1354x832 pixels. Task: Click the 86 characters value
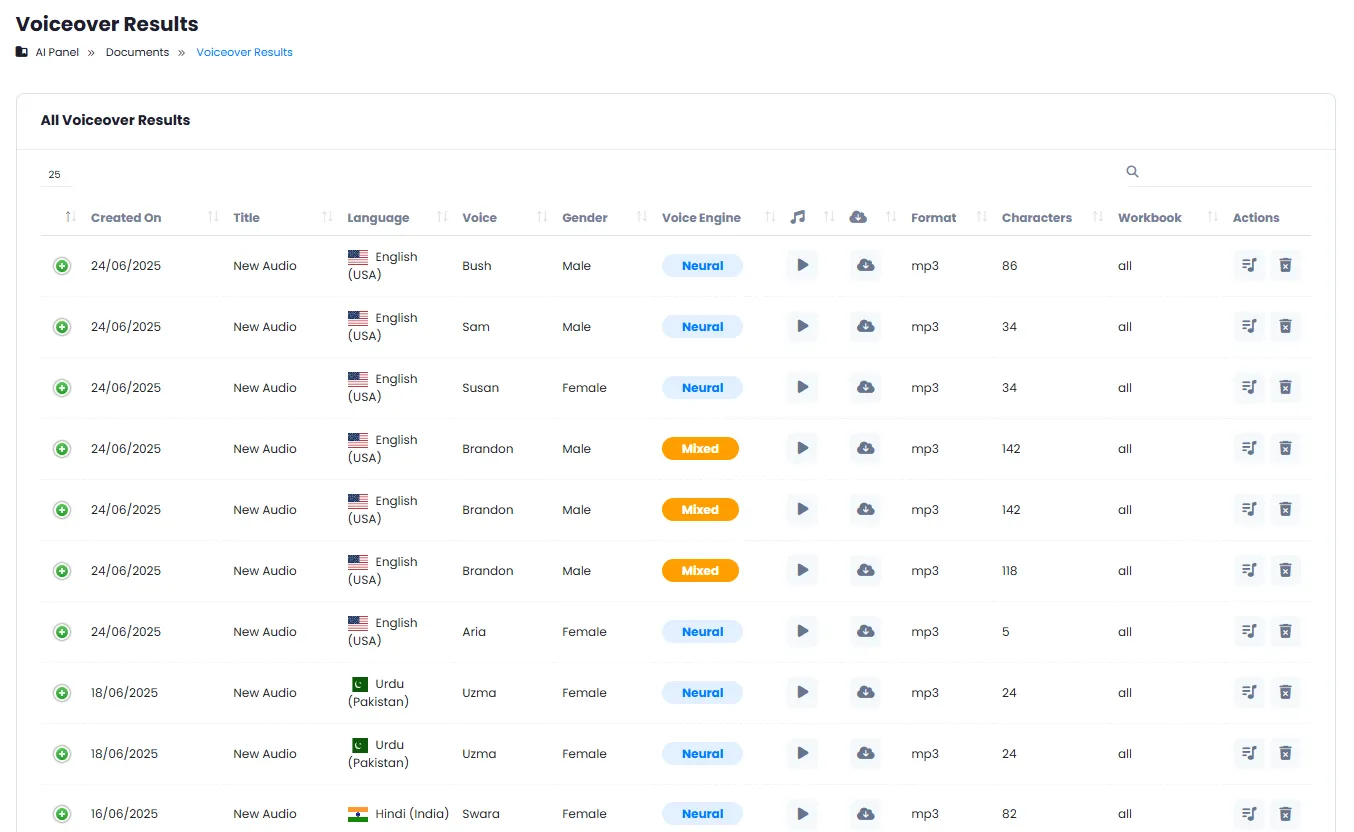point(1009,266)
